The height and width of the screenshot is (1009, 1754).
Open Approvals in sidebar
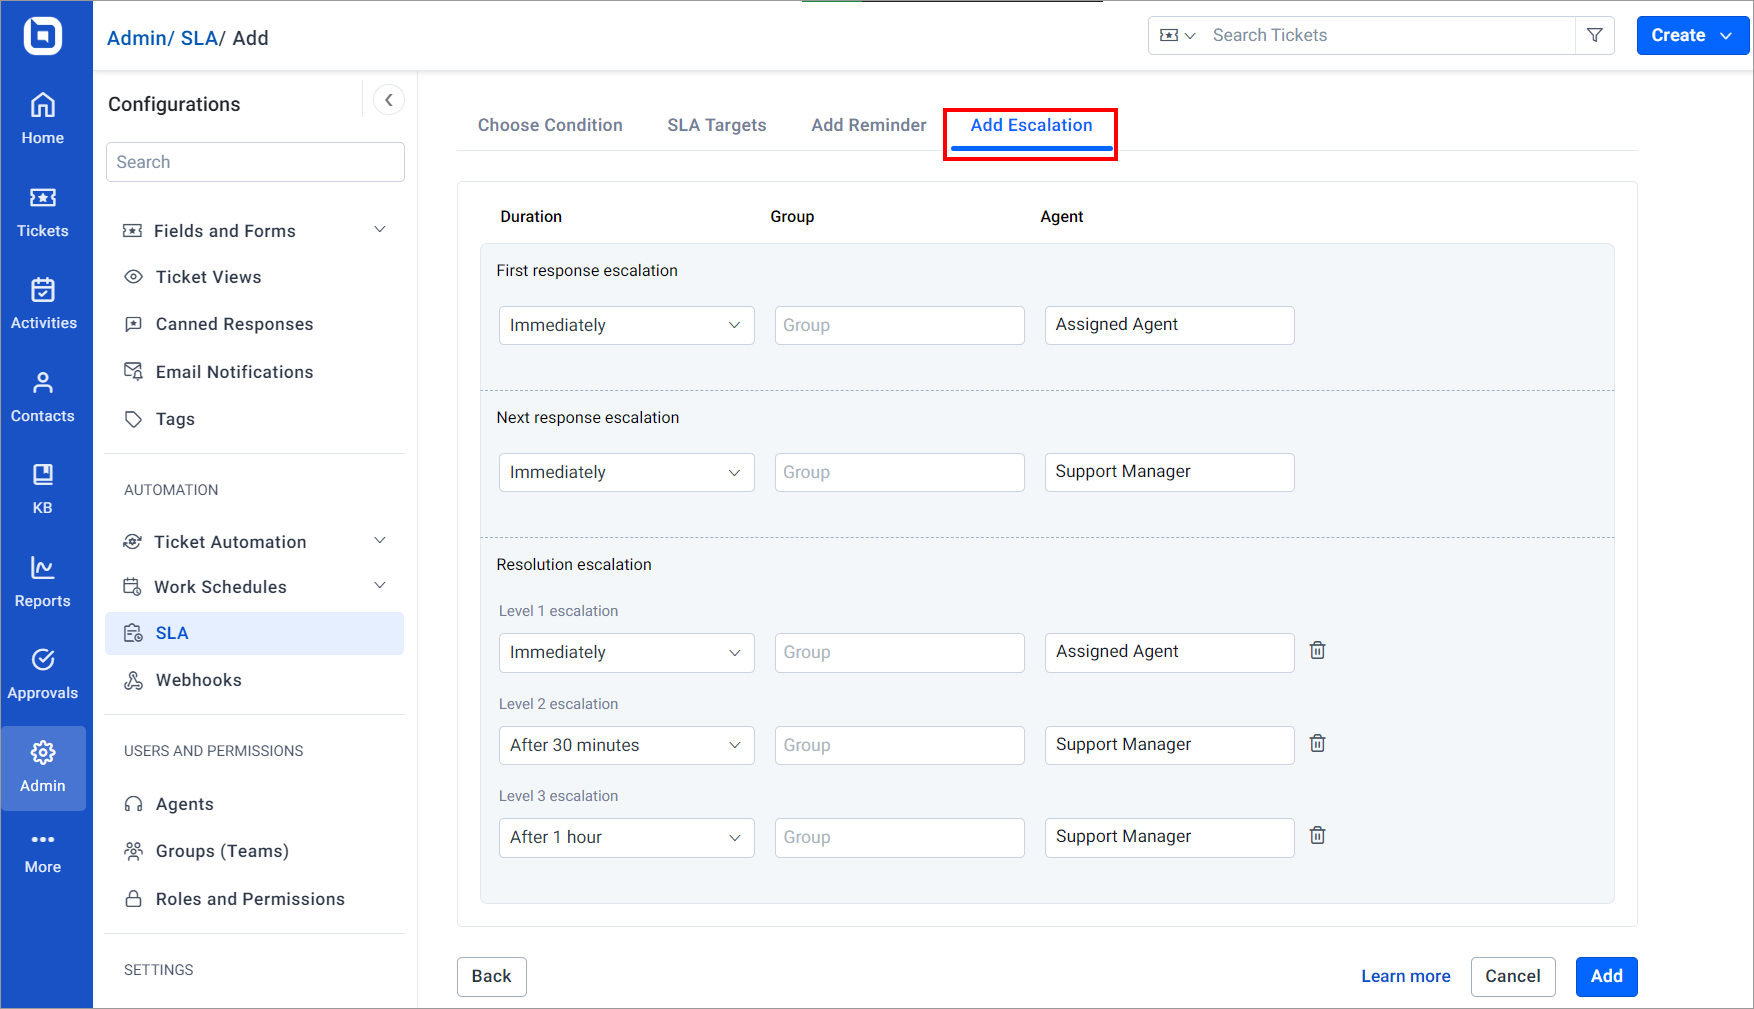click(43, 674)
